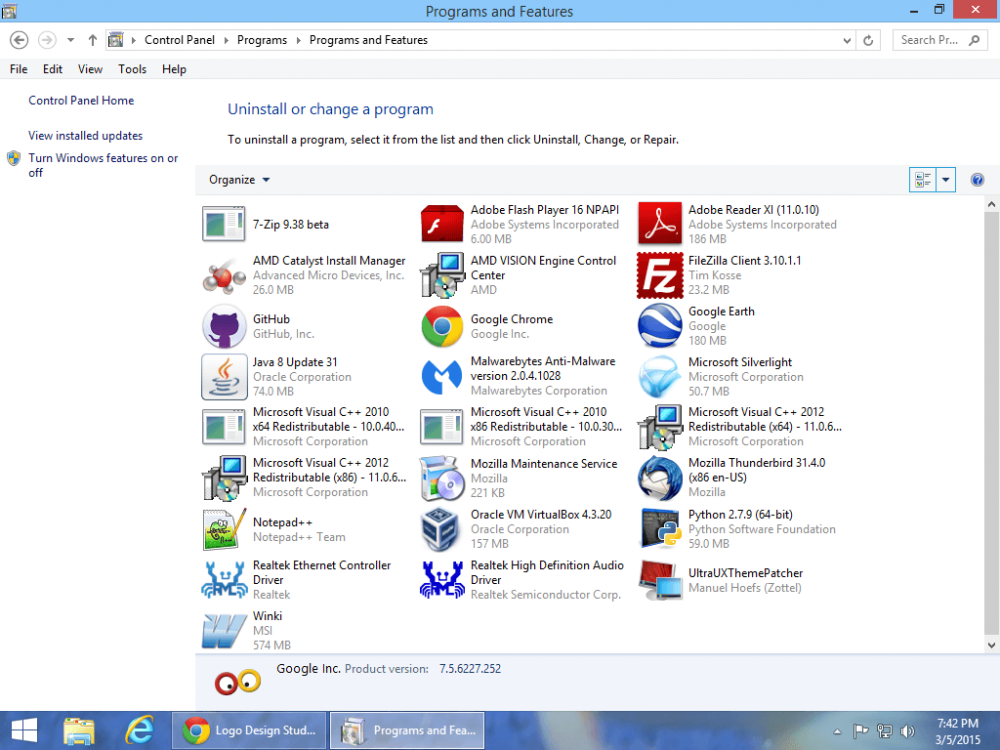
Task: Show hidden system tray icons
Action: tap(837, 732)
